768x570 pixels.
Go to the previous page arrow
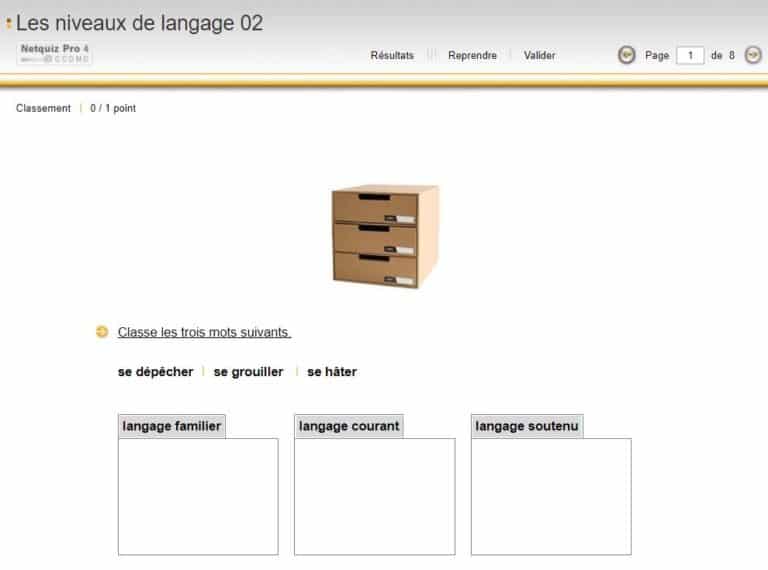pos(626,55)
